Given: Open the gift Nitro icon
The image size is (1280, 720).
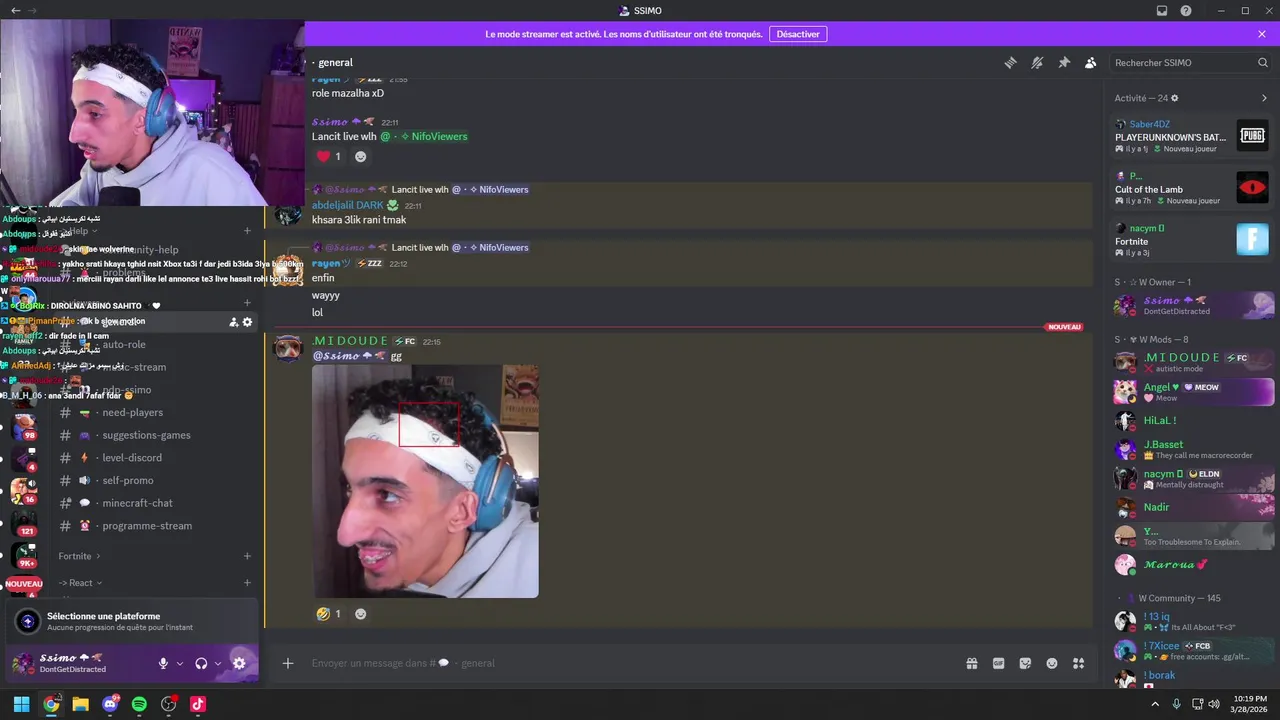Looking at the screenshot, I should coord(971,663).
